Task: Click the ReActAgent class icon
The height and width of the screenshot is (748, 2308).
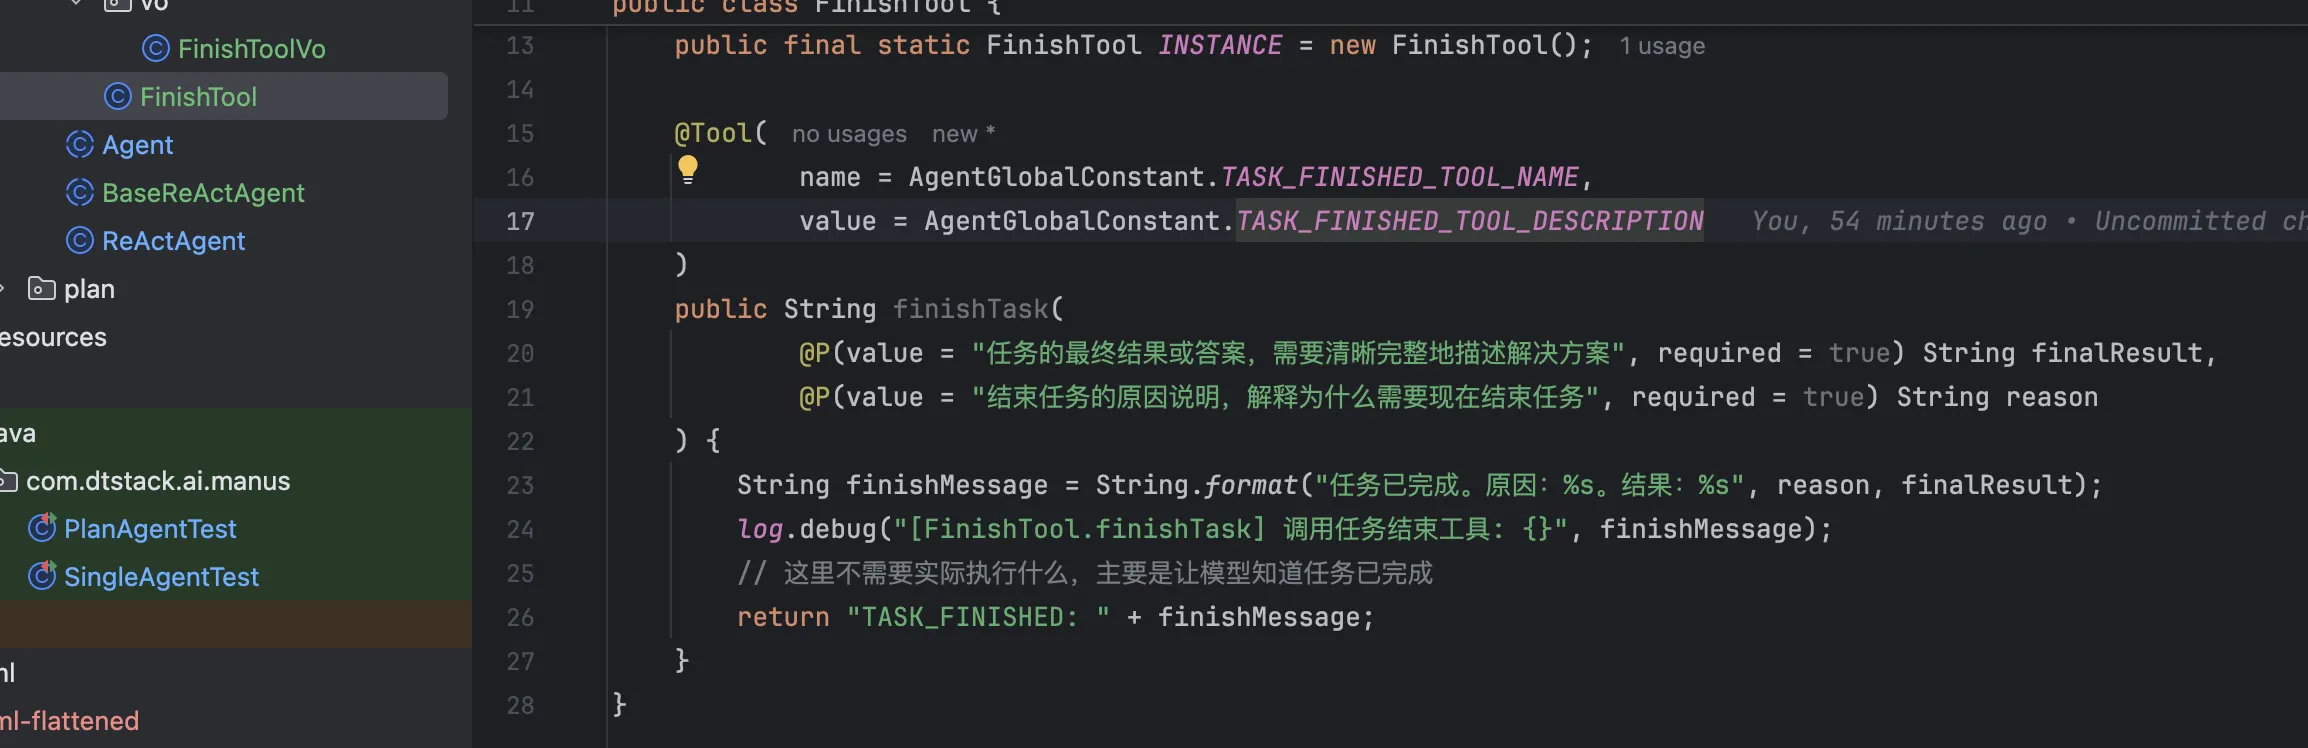Action: (x=80, y=240)
